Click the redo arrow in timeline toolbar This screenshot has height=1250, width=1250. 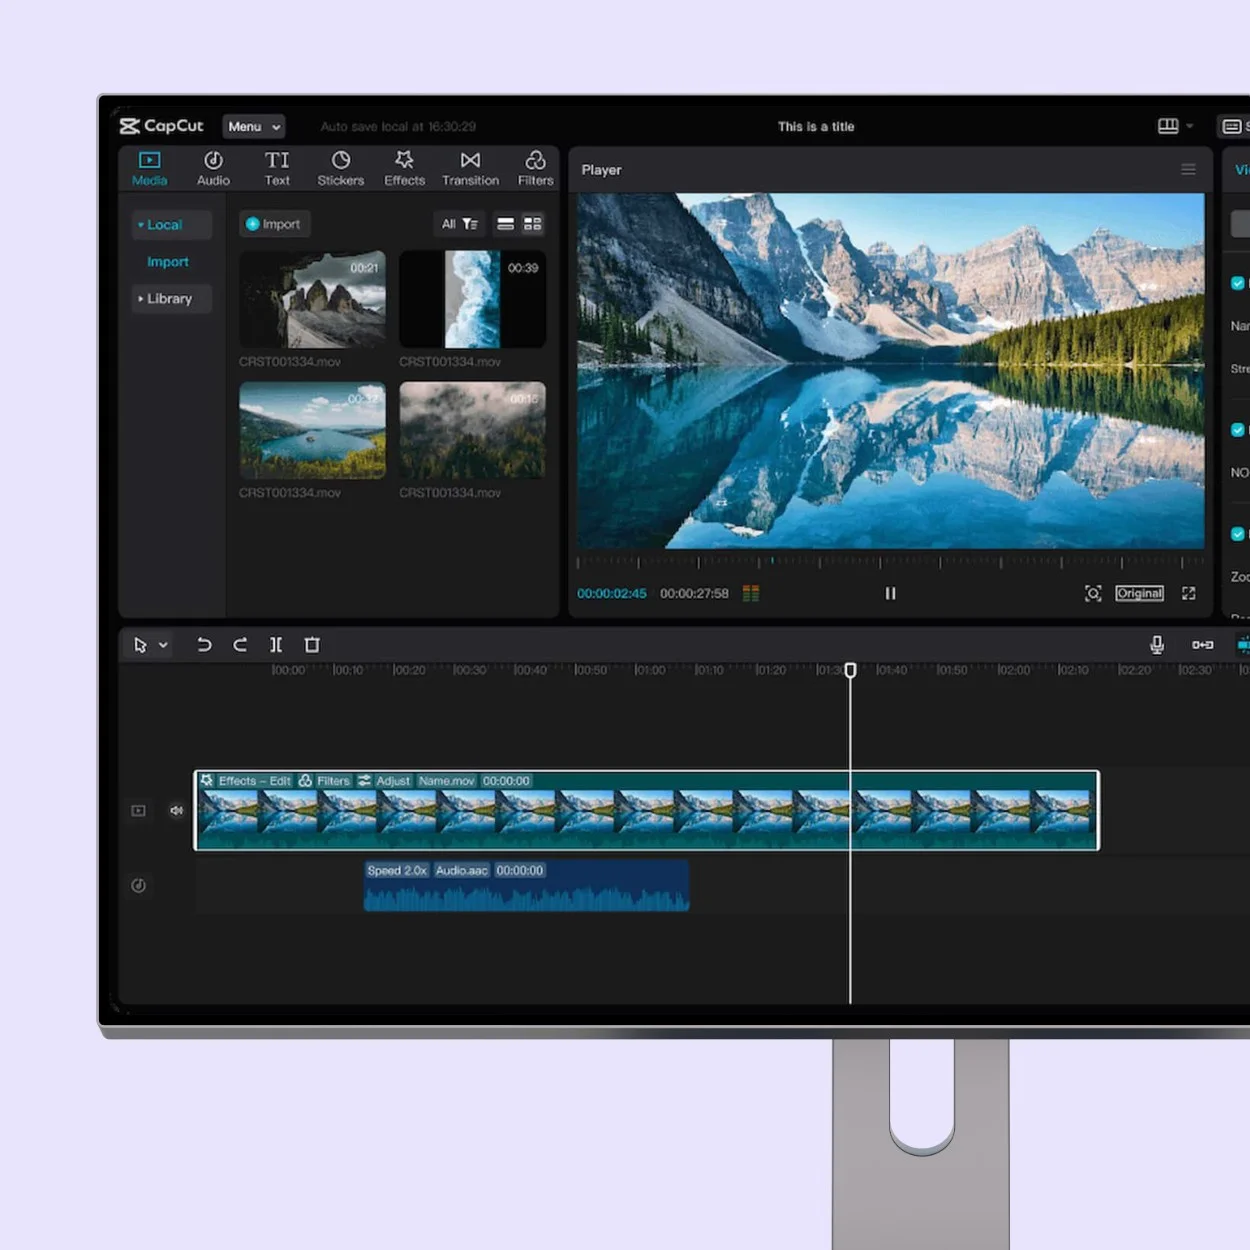[x=240, y=645]
